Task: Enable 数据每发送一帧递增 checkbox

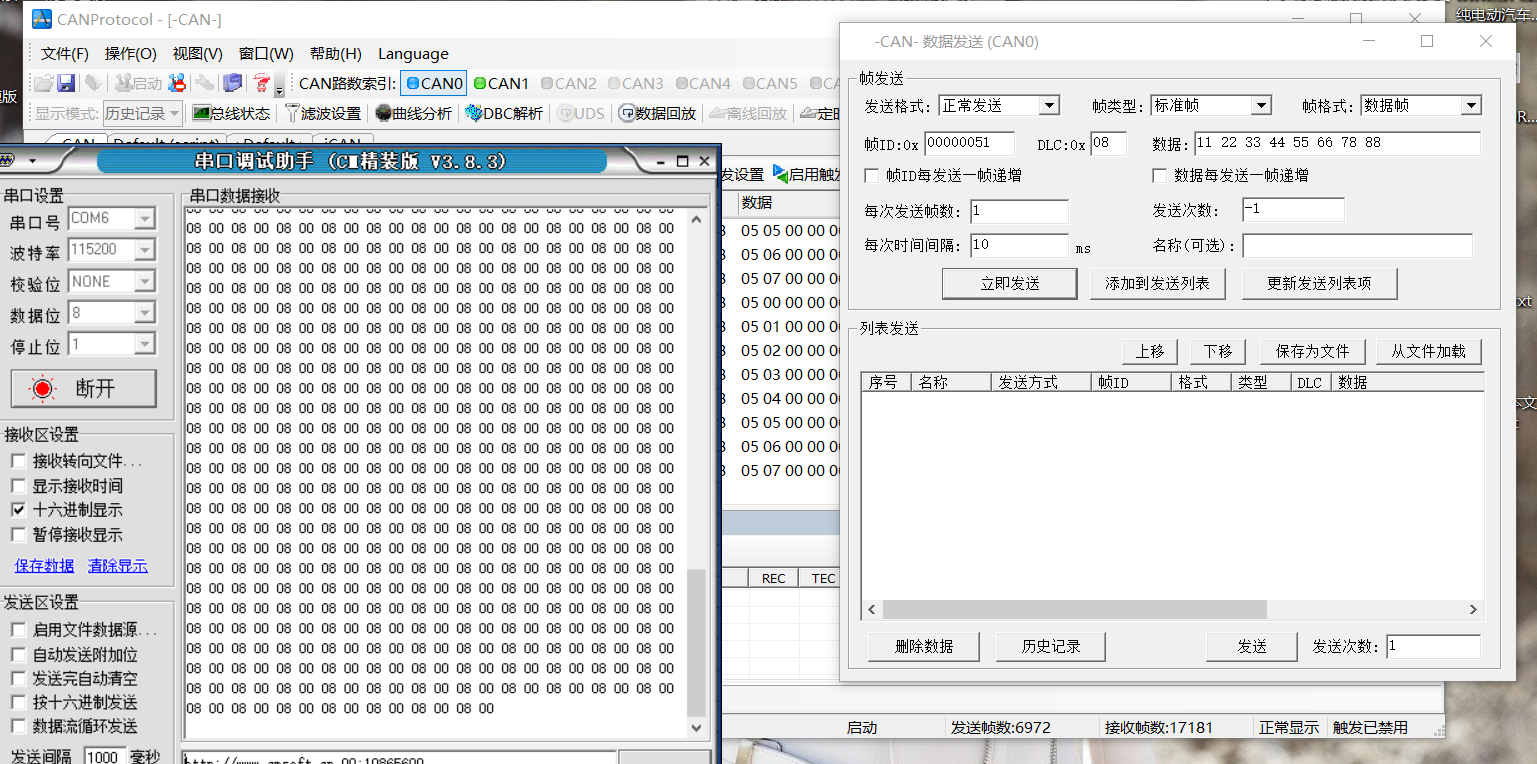Action: click(x=1160, y=176)
